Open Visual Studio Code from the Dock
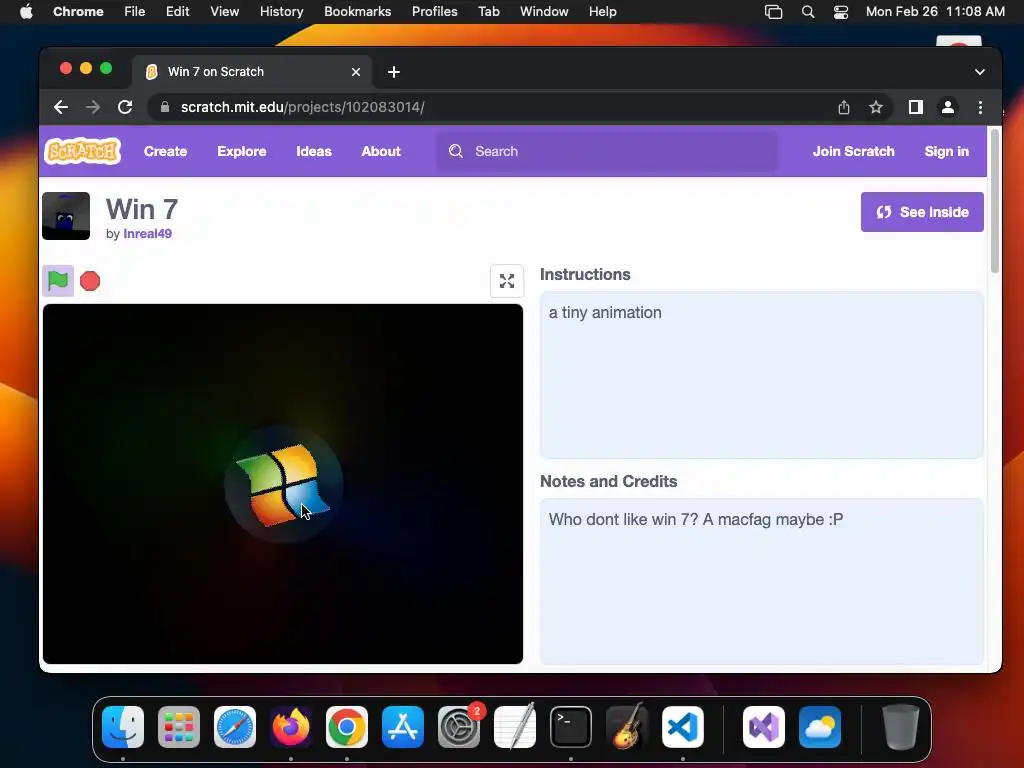This screenshot has height=768, width=1024. [682, 727]
